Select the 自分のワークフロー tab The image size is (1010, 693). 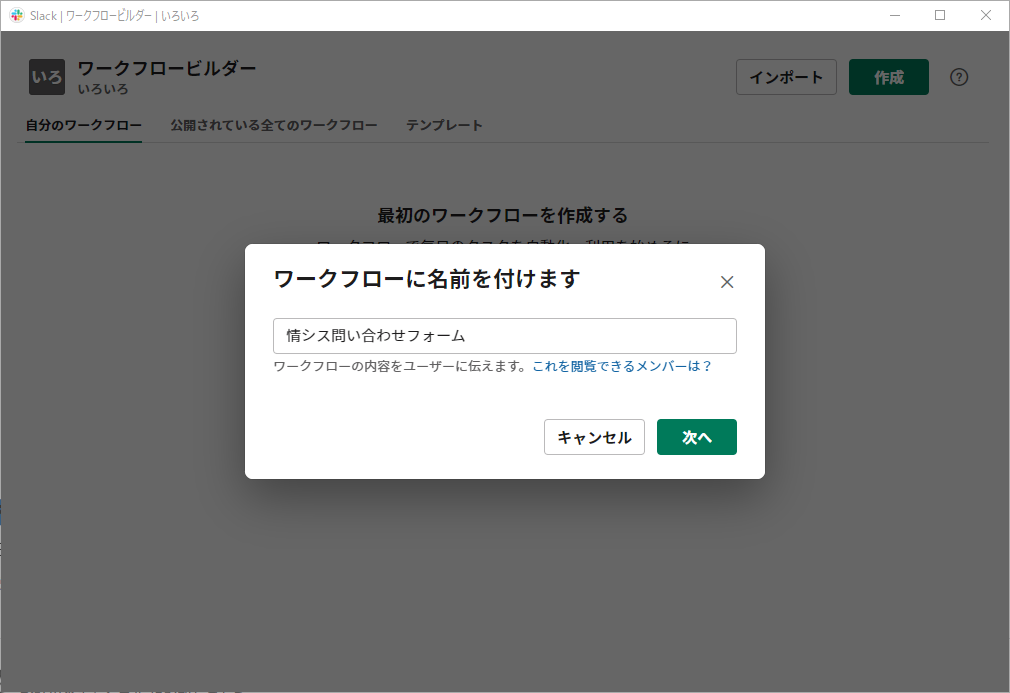click(83, 125)
